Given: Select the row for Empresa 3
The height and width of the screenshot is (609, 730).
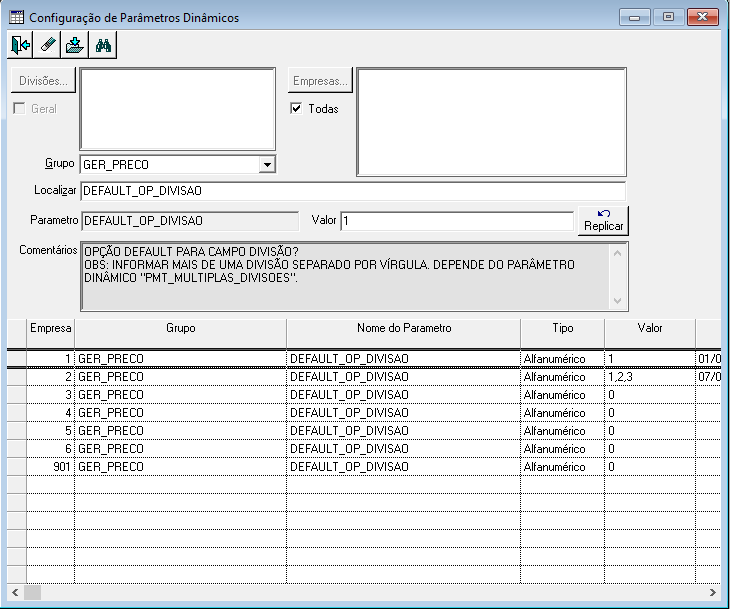Looking at the screenshot, I should pos(364,395).
